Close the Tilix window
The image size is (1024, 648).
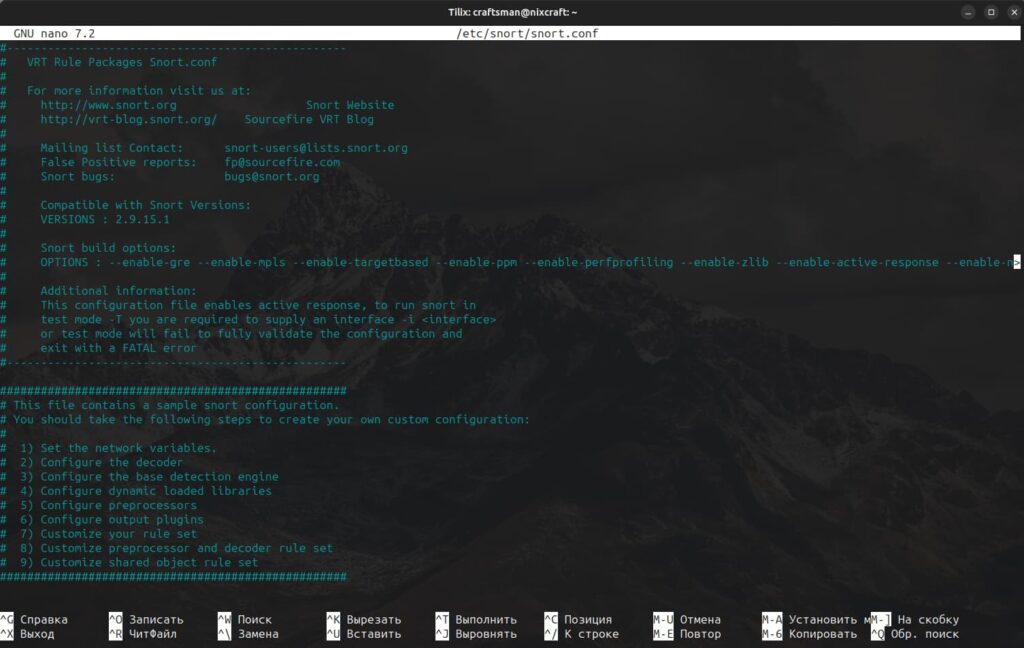tap(1014, 12)
